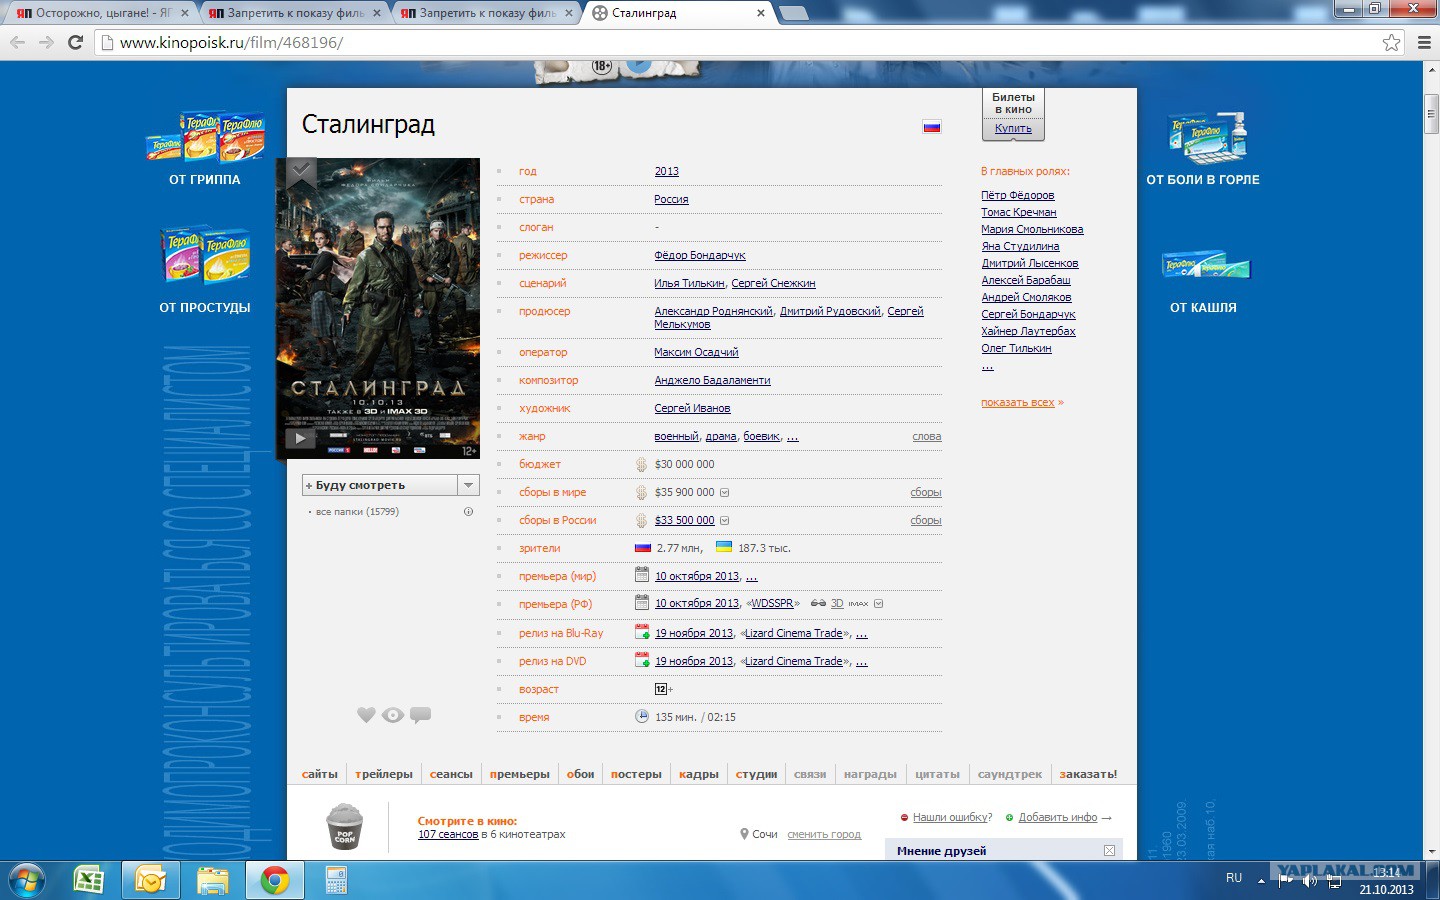Open the кадры tab
This screenshot has height=900, width=1440.
coord(699,774)
